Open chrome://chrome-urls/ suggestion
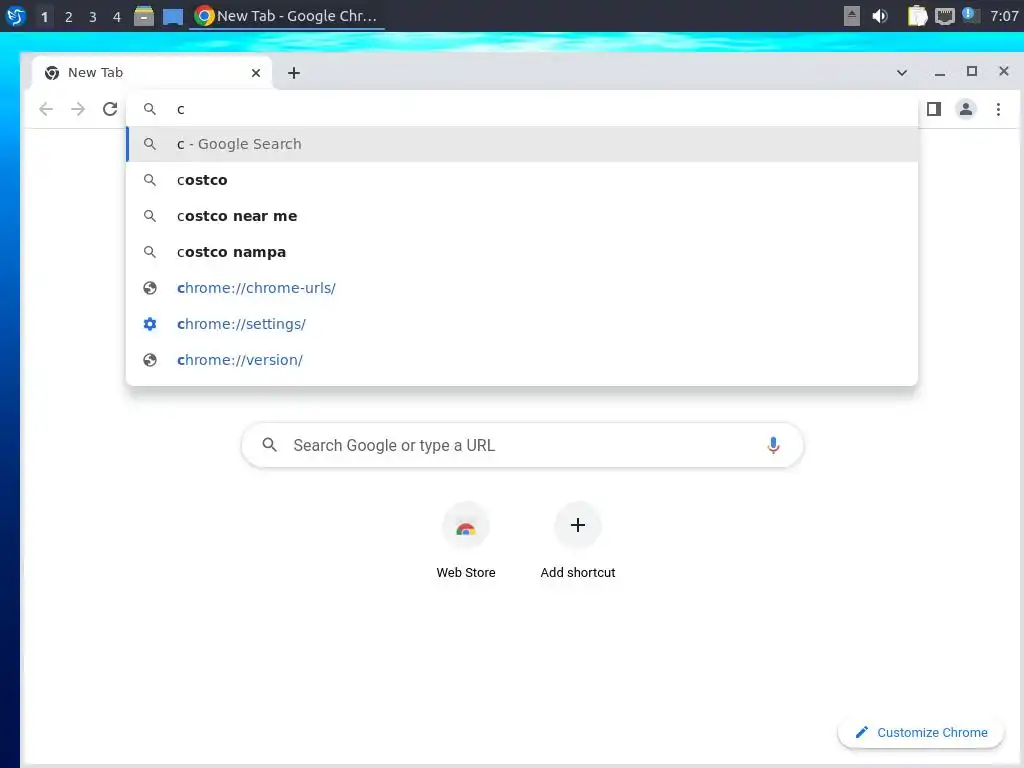The width and height of the screenshot is (1024, 768). pyautogui.click(x=522, y=288)
